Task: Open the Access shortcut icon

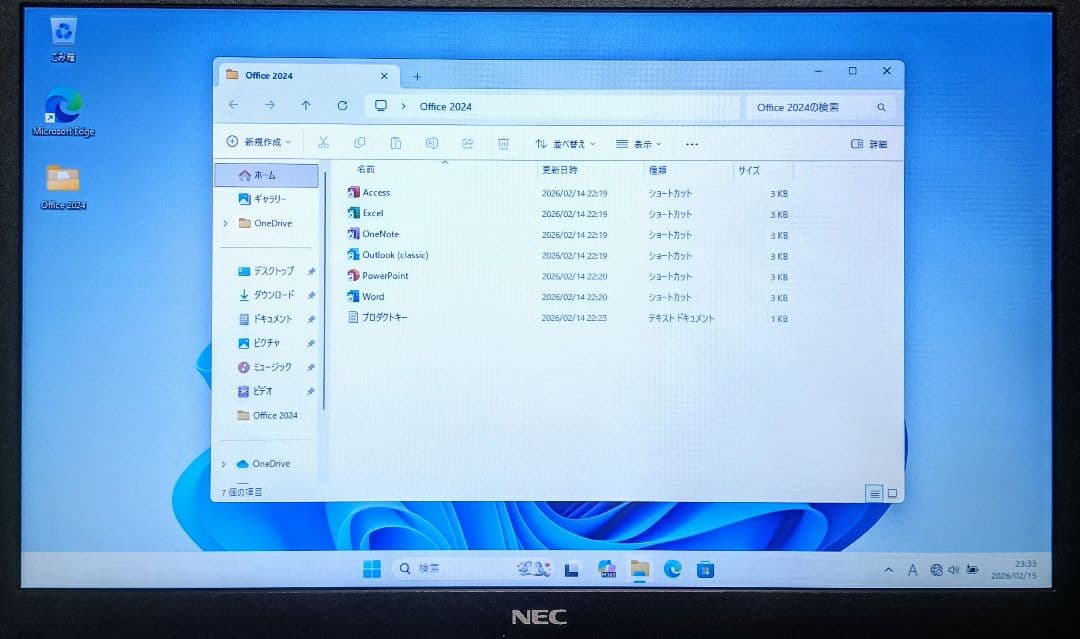Action: (353, 192)
